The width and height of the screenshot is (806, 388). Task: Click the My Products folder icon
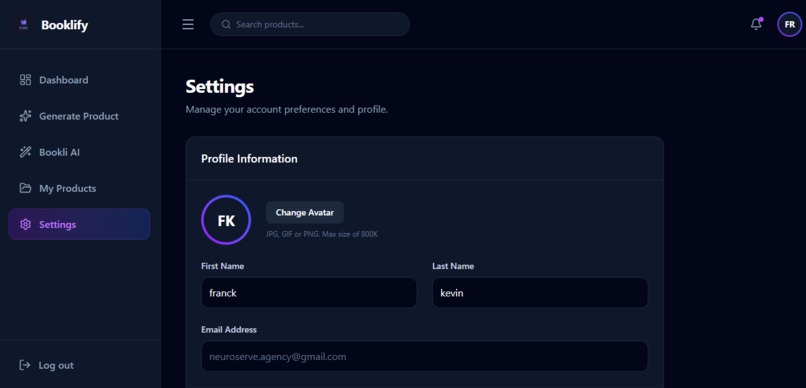coord(25,188)
